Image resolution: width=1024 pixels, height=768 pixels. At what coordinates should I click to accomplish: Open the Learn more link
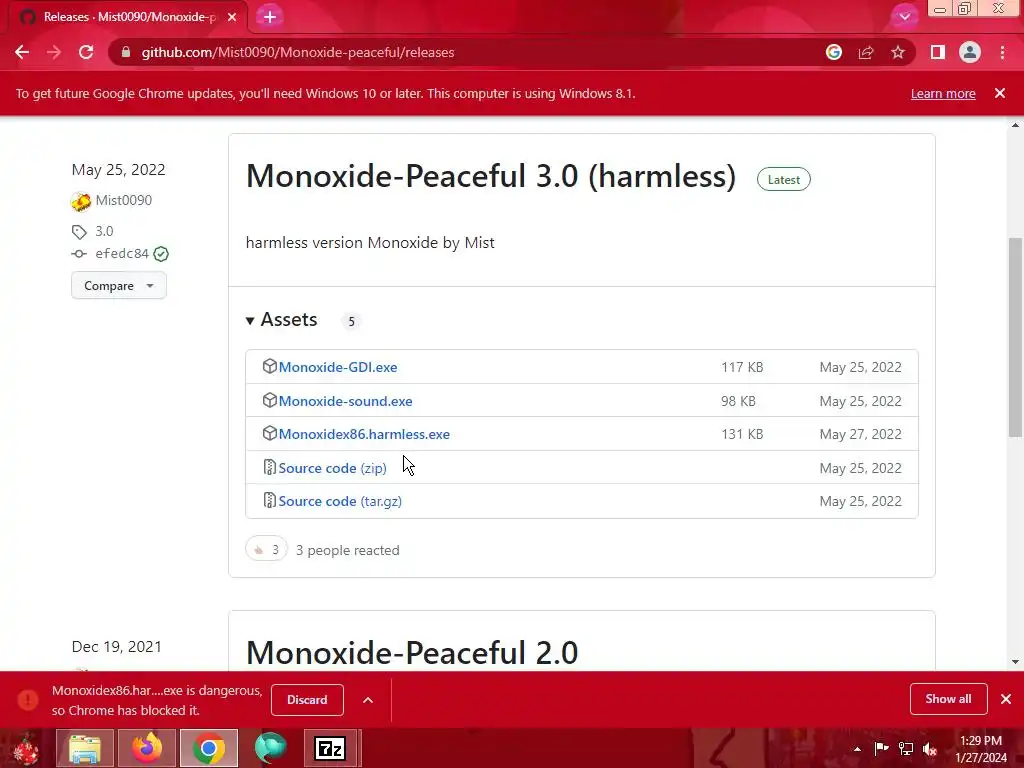pyautogui.click(x=943, y=93)
